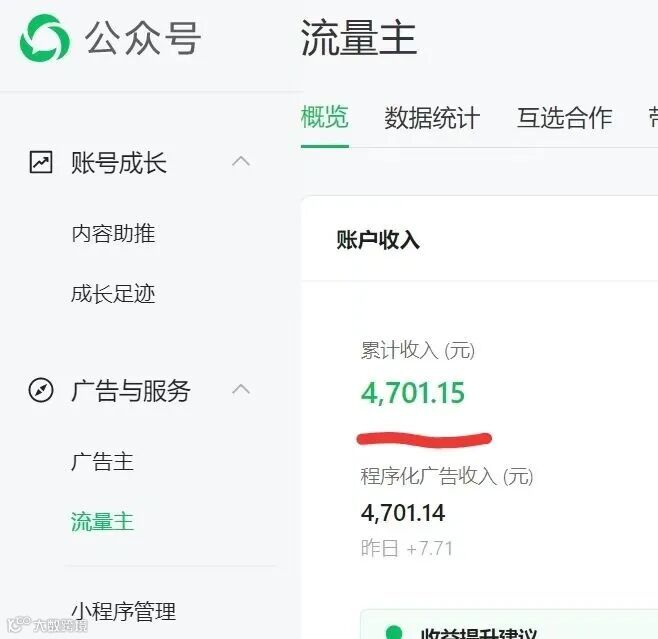This screenshot has width=658, height=639.
Task: Click the green 公众号 logo icon
Action: pyautogui.click(x=44, y=38)
